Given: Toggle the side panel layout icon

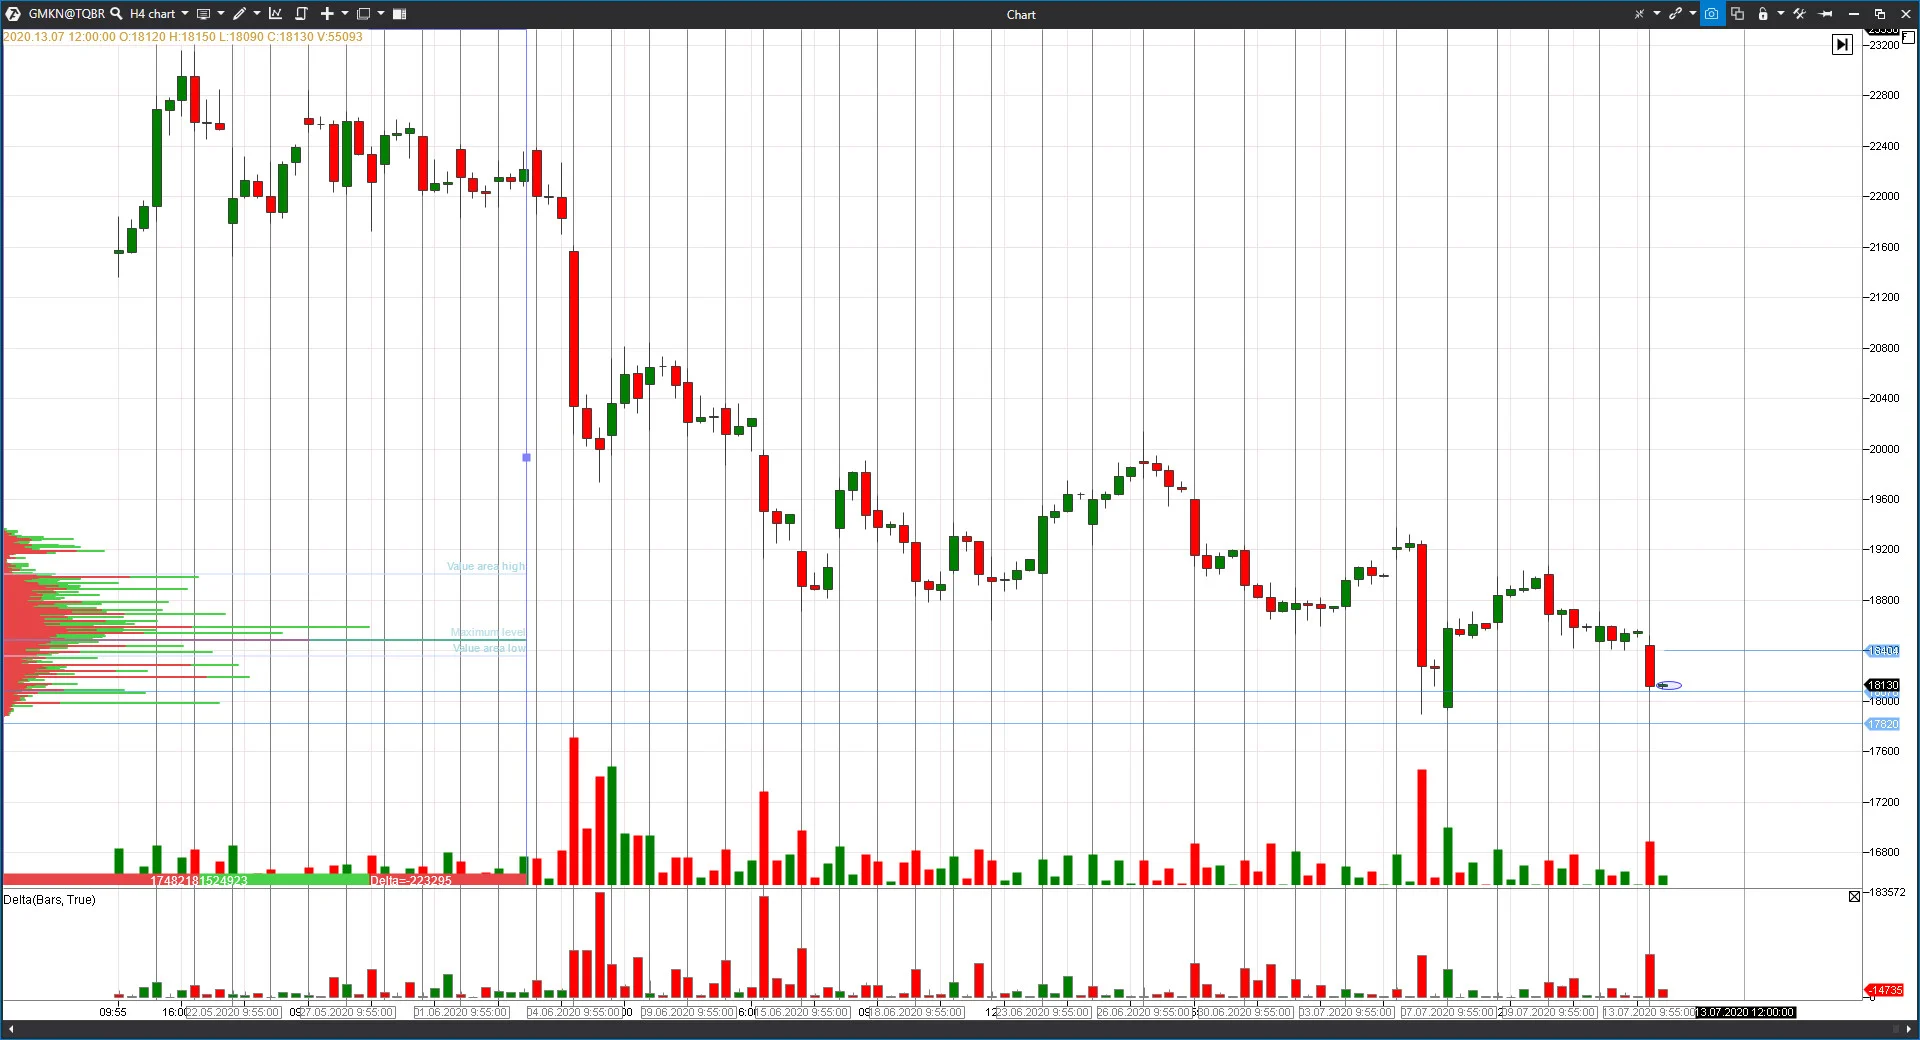Looking at the screenshot, I should click(399, 14).
